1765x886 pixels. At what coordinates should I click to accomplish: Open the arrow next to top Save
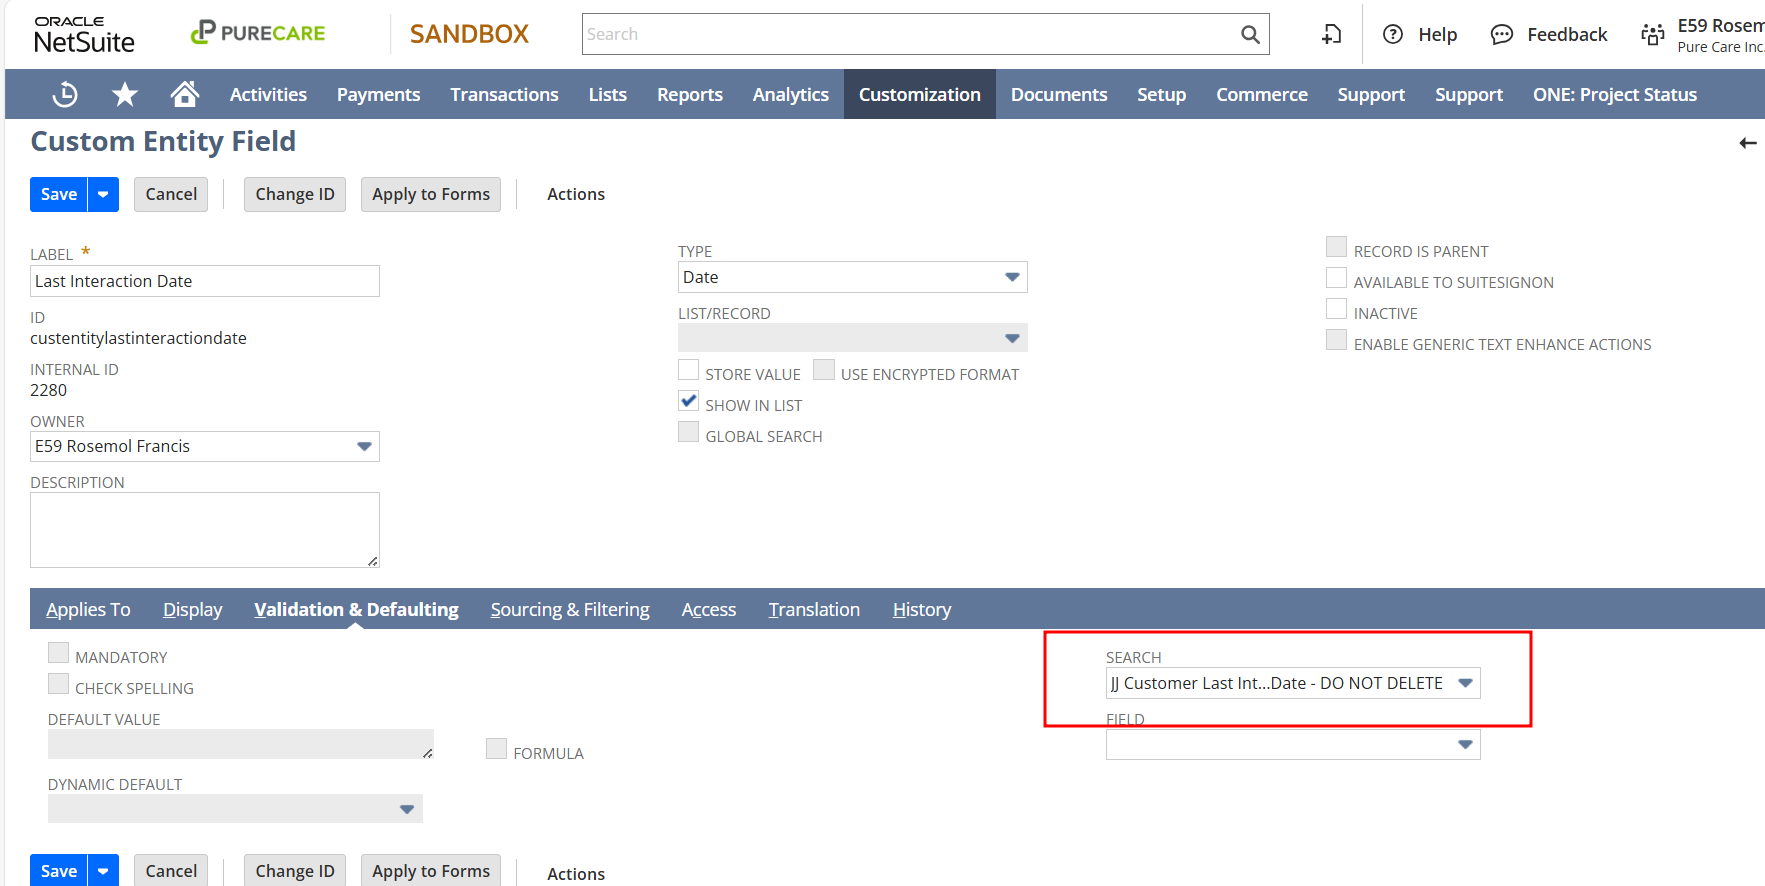(103, 194)
